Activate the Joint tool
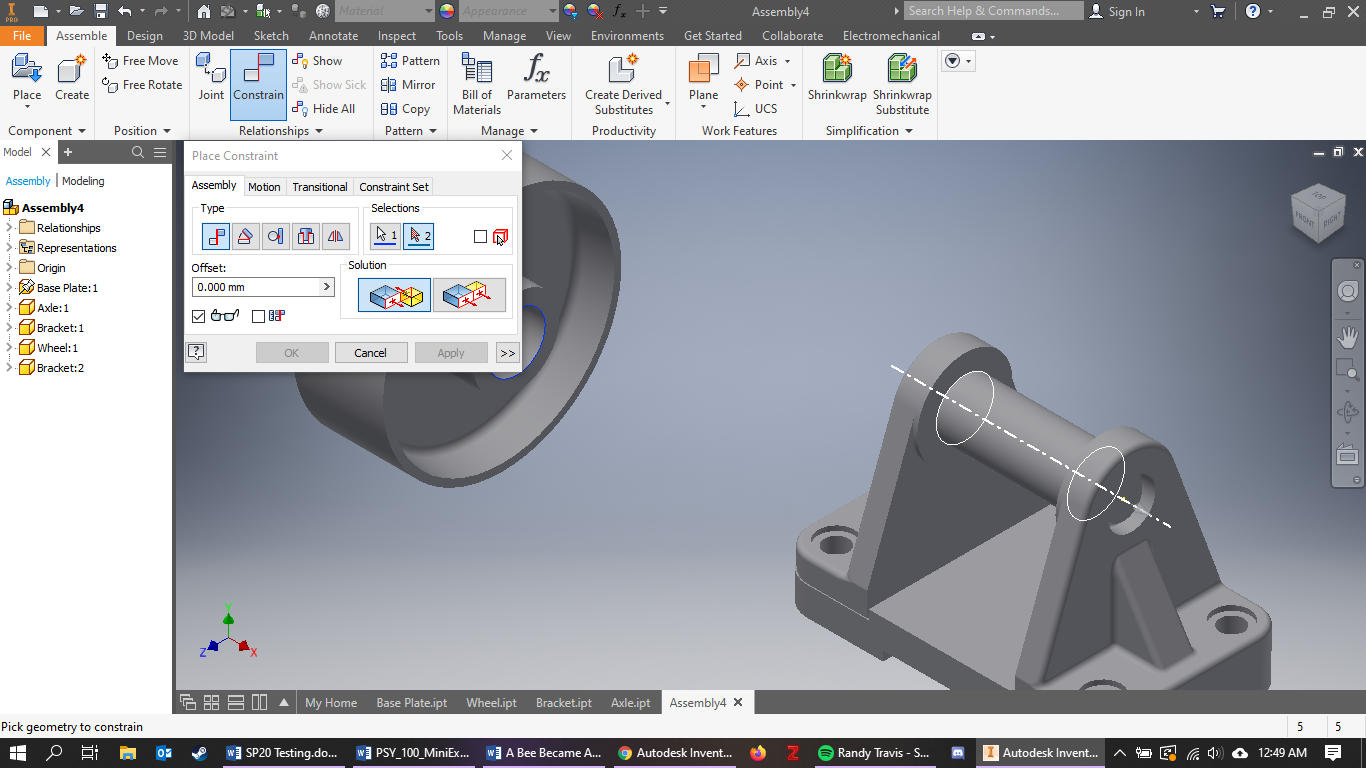 211,79
